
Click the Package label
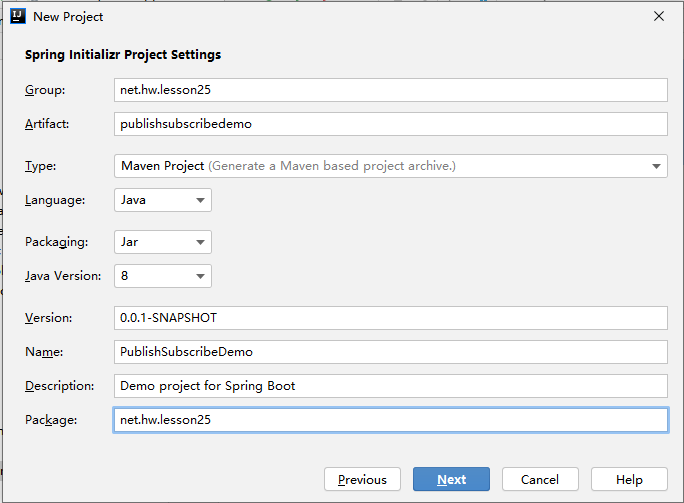(x=51, y=420)
